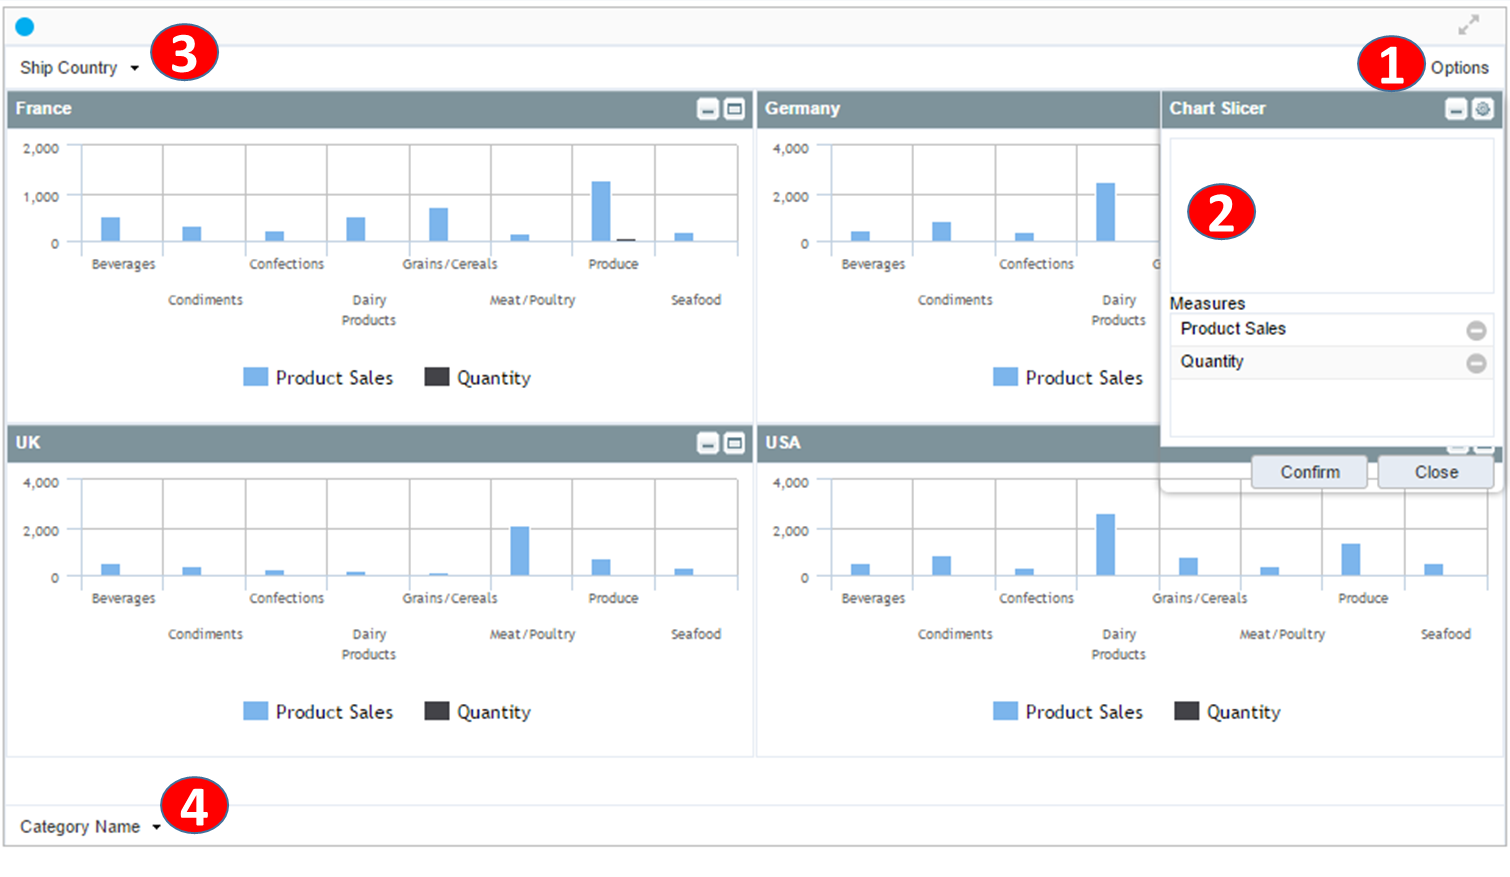Open the Category Name dropdown
The width and height of the screenshot is (1510, 877).
coord(90,827)
